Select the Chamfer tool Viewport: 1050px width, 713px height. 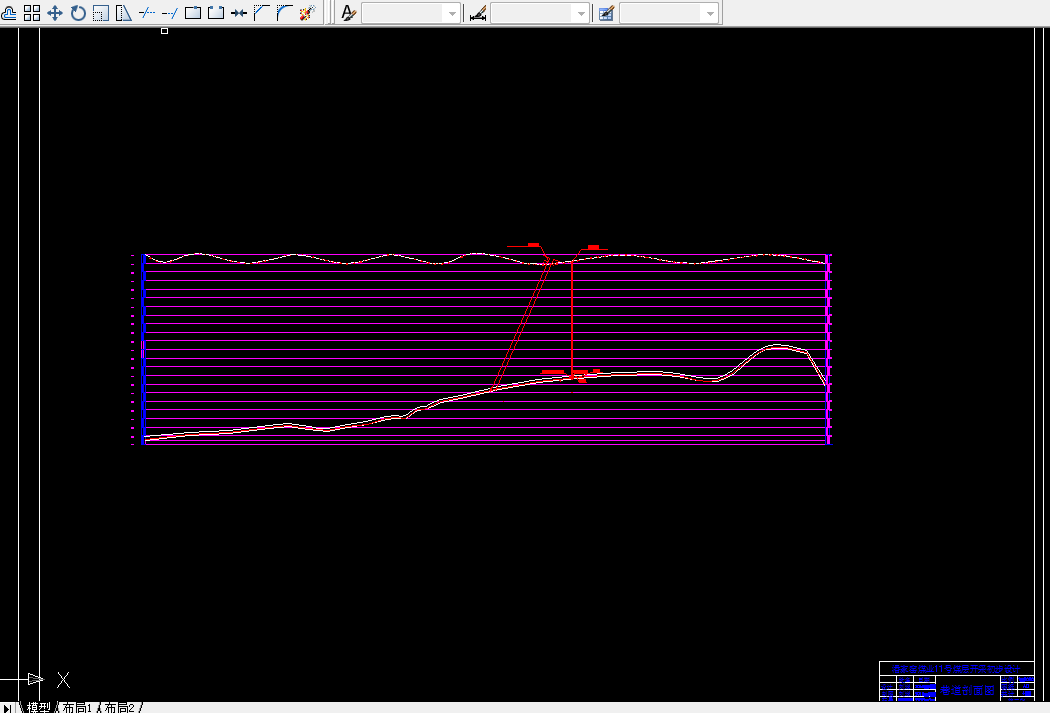click(x=262, y=13)
